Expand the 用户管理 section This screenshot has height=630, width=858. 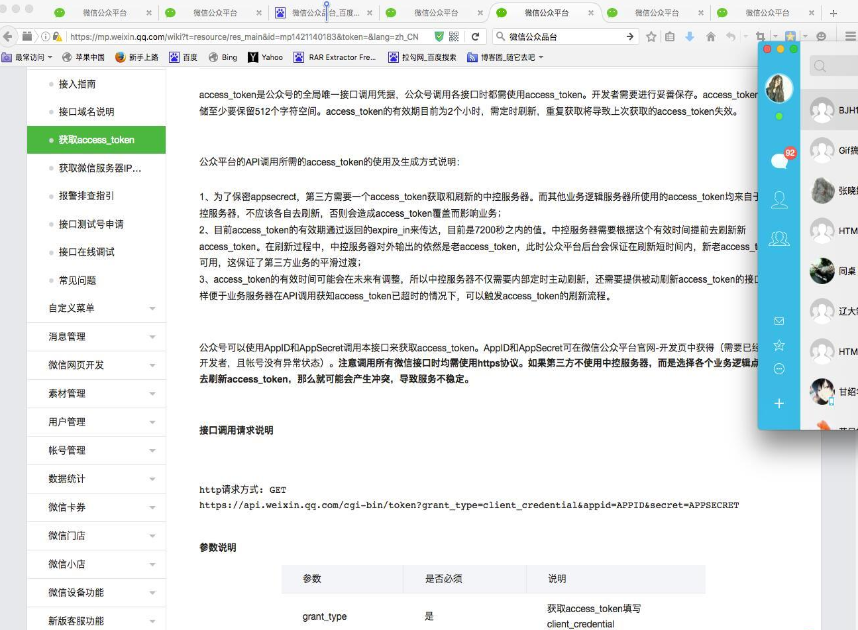(x=96, y=422)
